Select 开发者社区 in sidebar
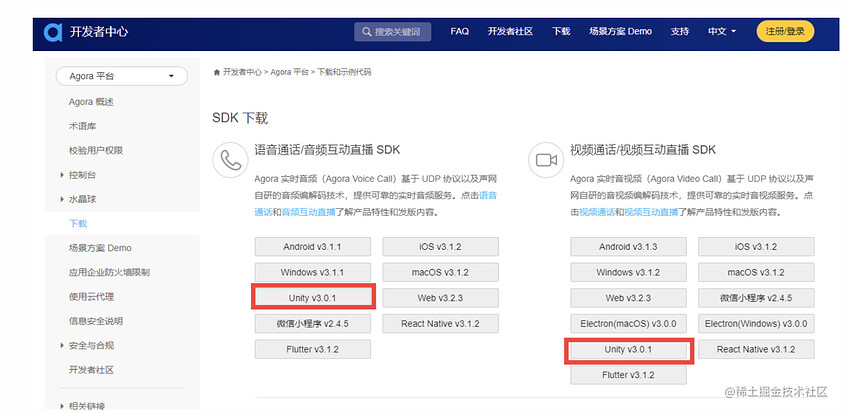This screenshot has height=413, width=850. pyautogui.click(x=91, y=370)
